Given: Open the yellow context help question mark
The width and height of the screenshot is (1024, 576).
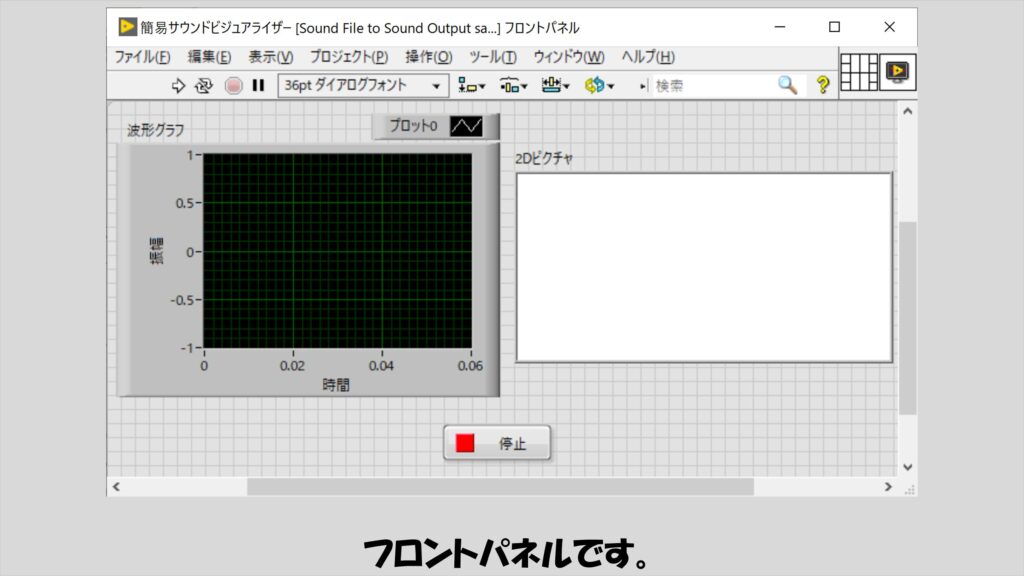Looking at the screenshot, I should click(x=823, y=86).
